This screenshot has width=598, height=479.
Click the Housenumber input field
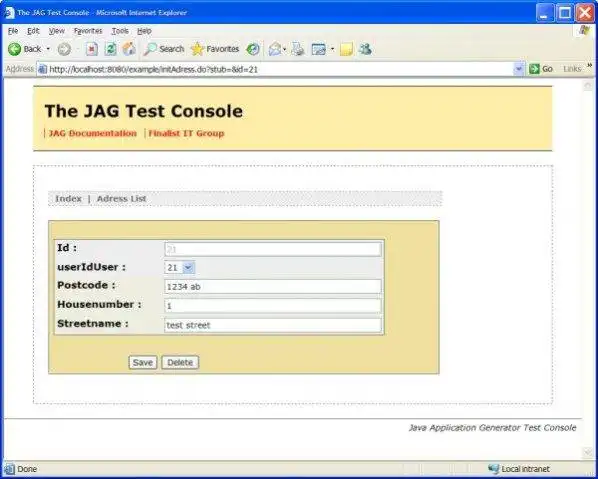pos(273,306)
